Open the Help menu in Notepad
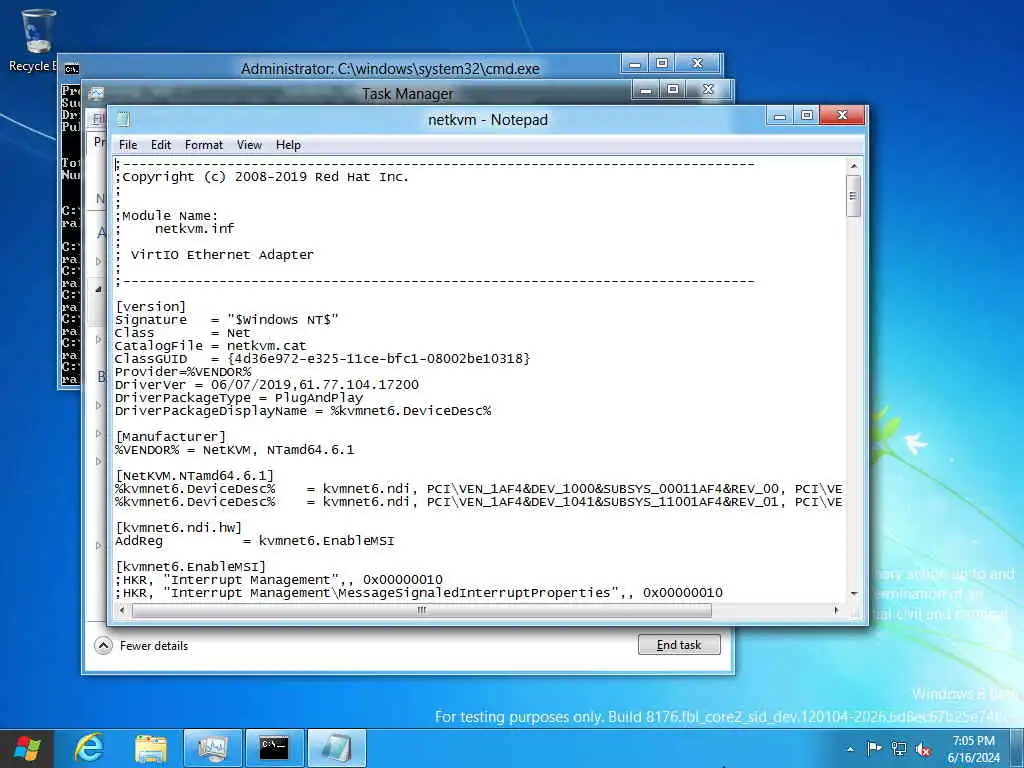The image size is (1024, 768). pos(288,145)
